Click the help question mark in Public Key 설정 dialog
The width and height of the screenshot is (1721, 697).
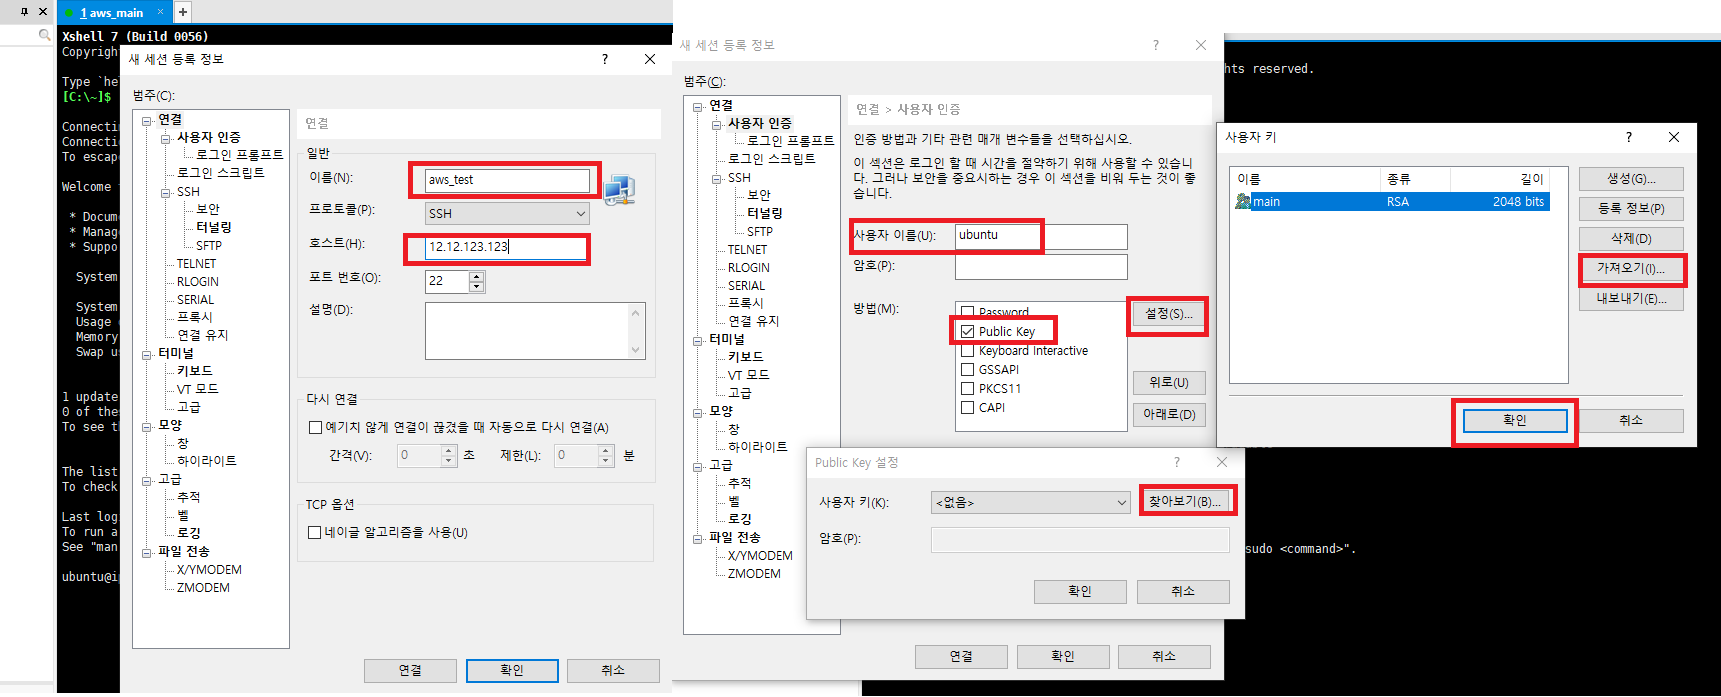click(x=1176, y=462)
